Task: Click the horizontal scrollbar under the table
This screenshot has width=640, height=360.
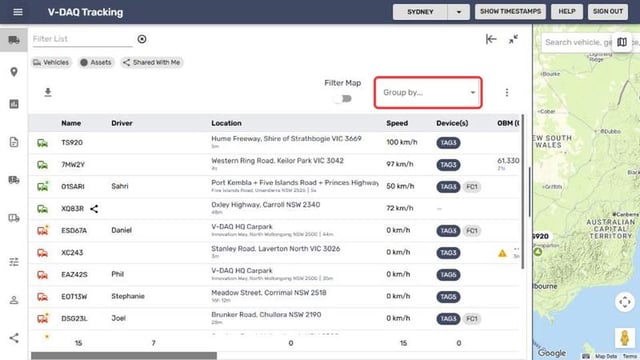Action: [x=124, y=356]
